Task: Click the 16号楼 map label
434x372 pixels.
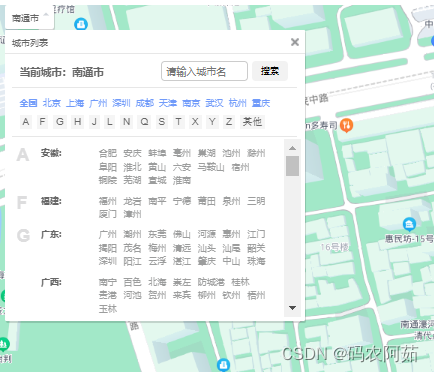Action: (334, 247)
